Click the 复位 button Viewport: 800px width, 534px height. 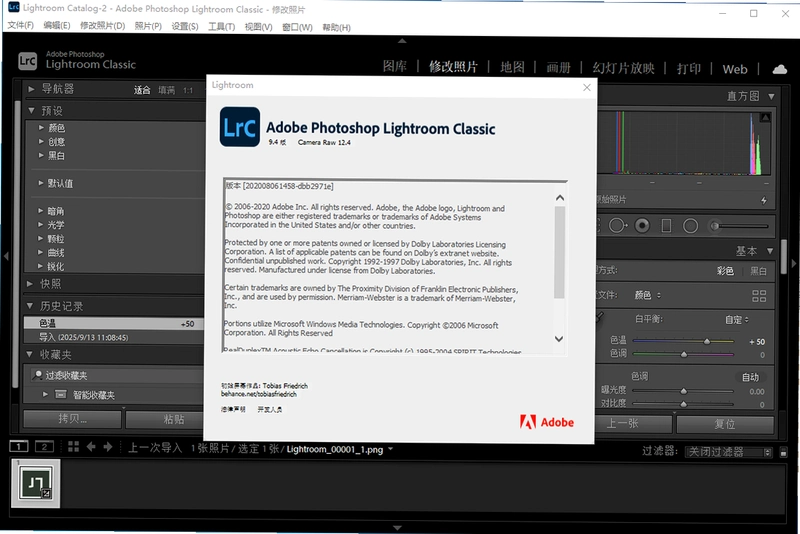click(x=725, y=424)
